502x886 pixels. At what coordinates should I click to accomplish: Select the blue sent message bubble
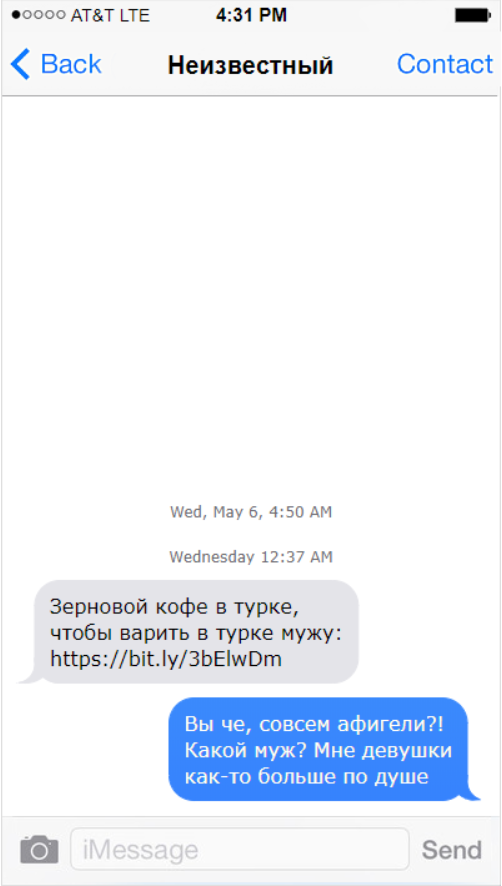(x=323, y=749)
